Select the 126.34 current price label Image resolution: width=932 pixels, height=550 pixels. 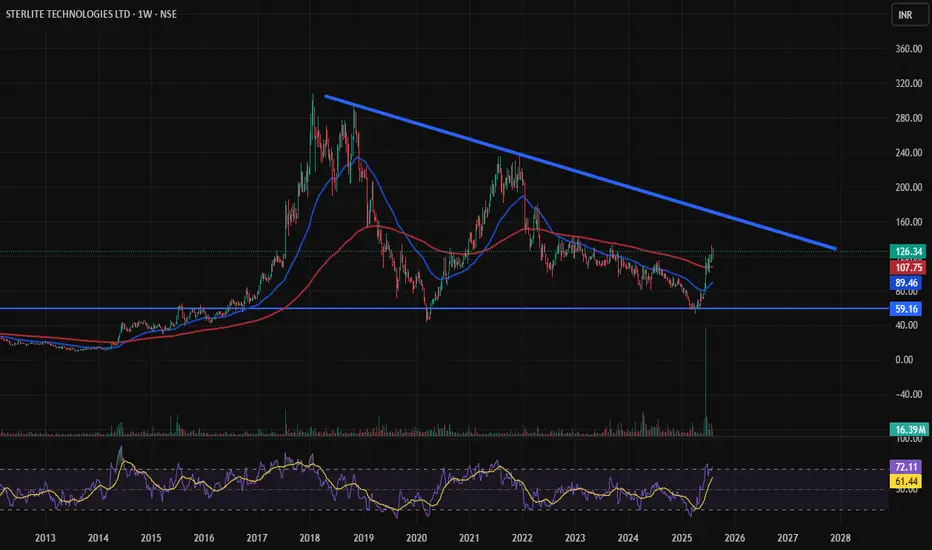point(908,252)
